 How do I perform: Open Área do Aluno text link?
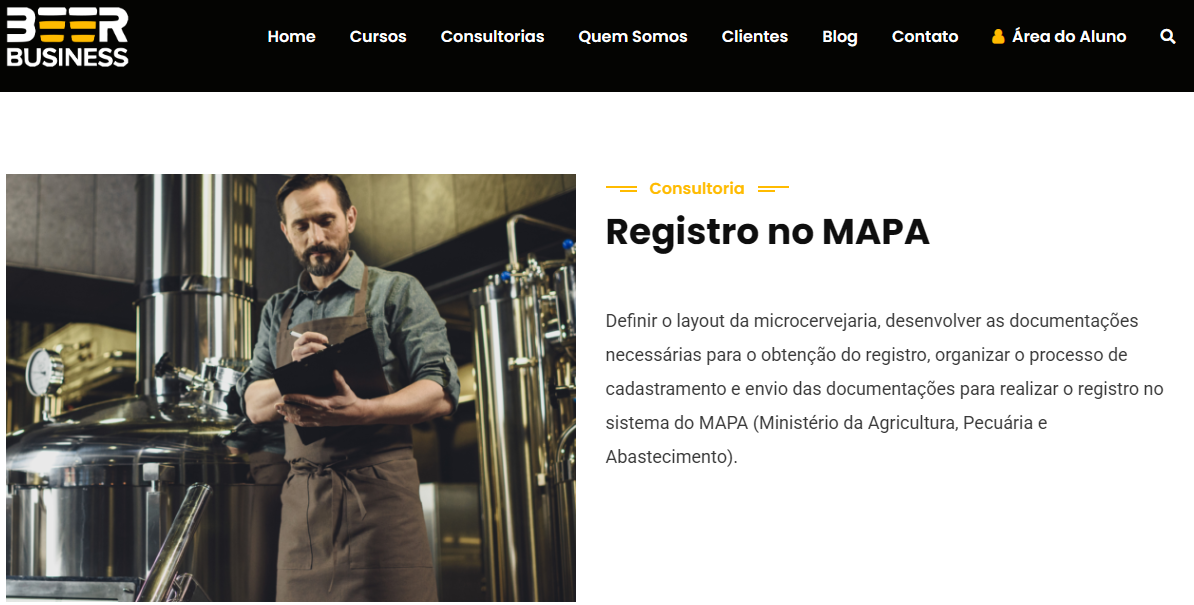pyautogui.click(x=1069, y=37)
